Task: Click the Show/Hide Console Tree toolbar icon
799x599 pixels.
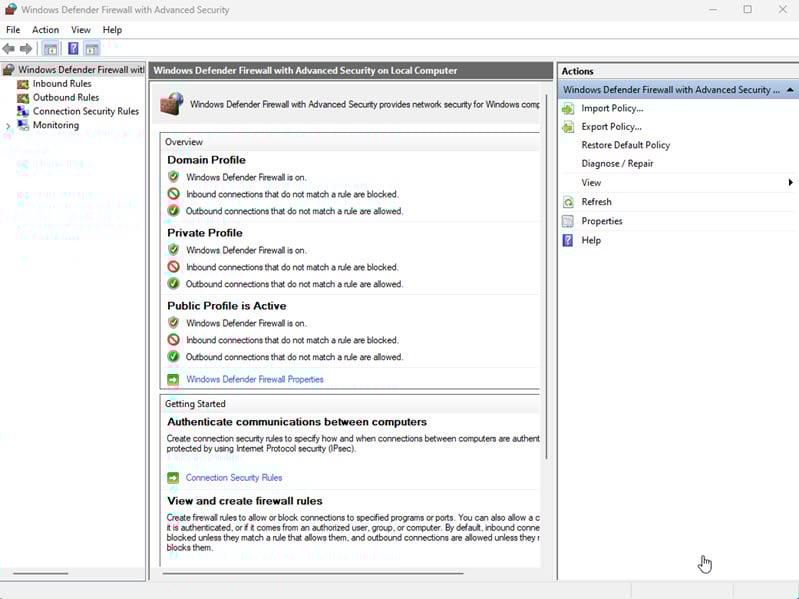Action: (50, 48)
